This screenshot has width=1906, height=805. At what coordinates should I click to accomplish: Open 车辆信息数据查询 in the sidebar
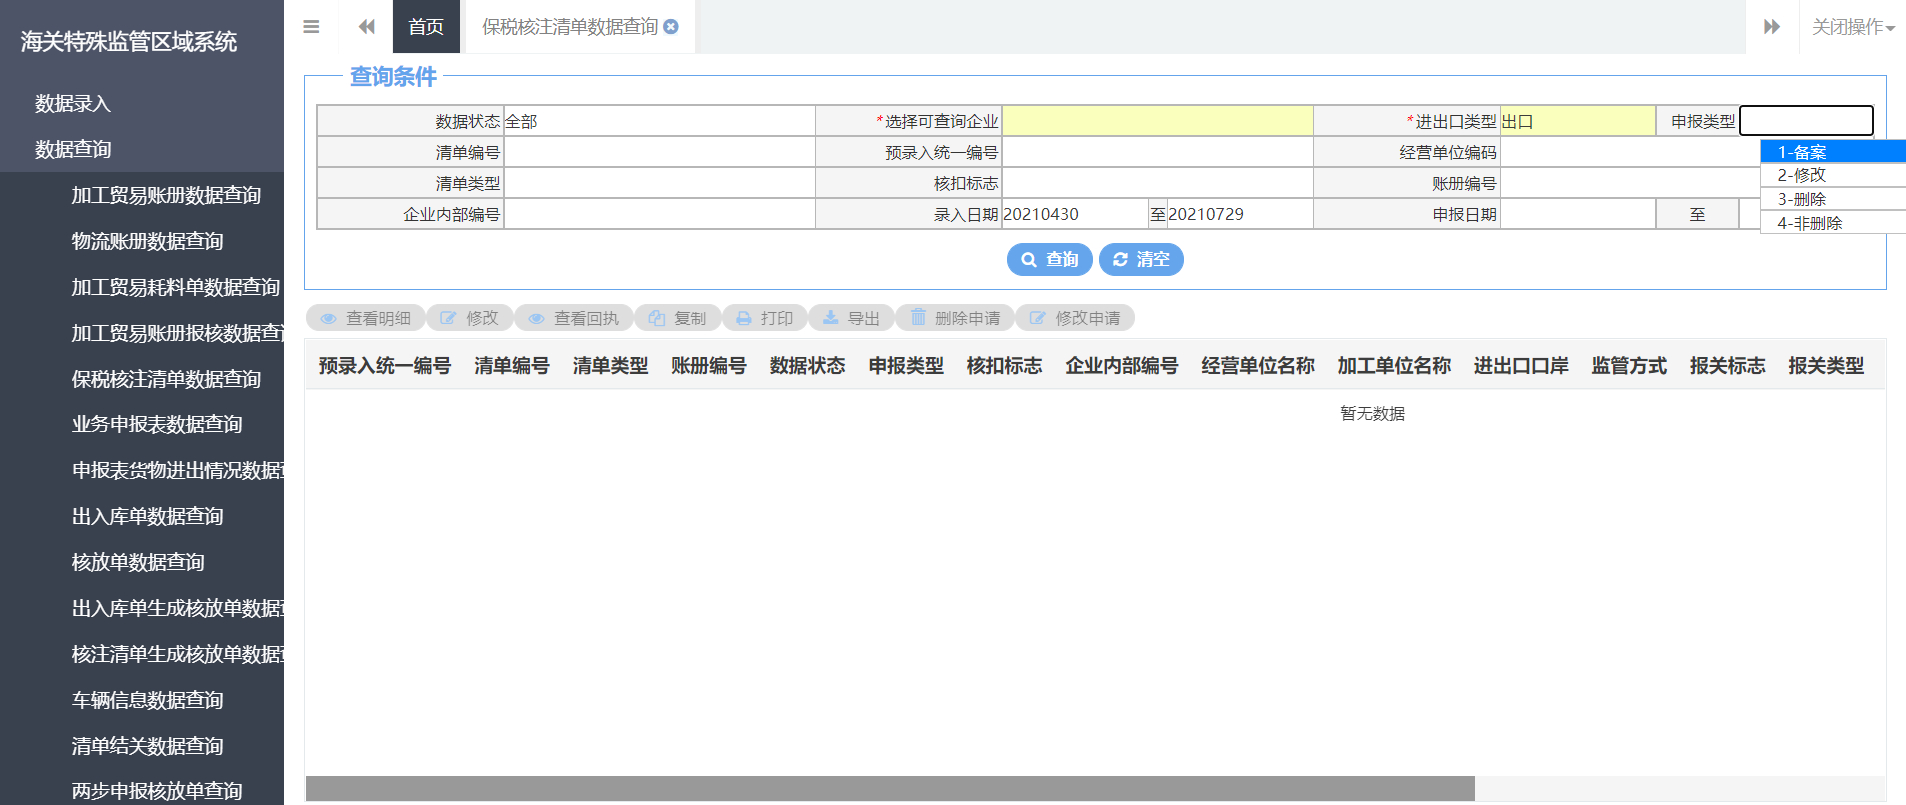coord(148,700)
